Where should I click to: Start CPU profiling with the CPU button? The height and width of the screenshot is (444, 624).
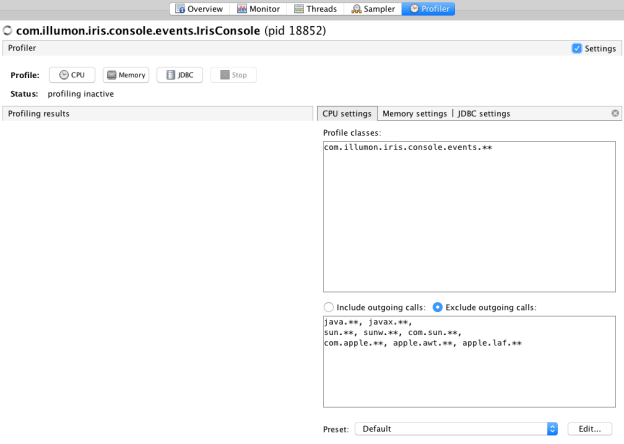pyautogui.click(x=72, y=75)
